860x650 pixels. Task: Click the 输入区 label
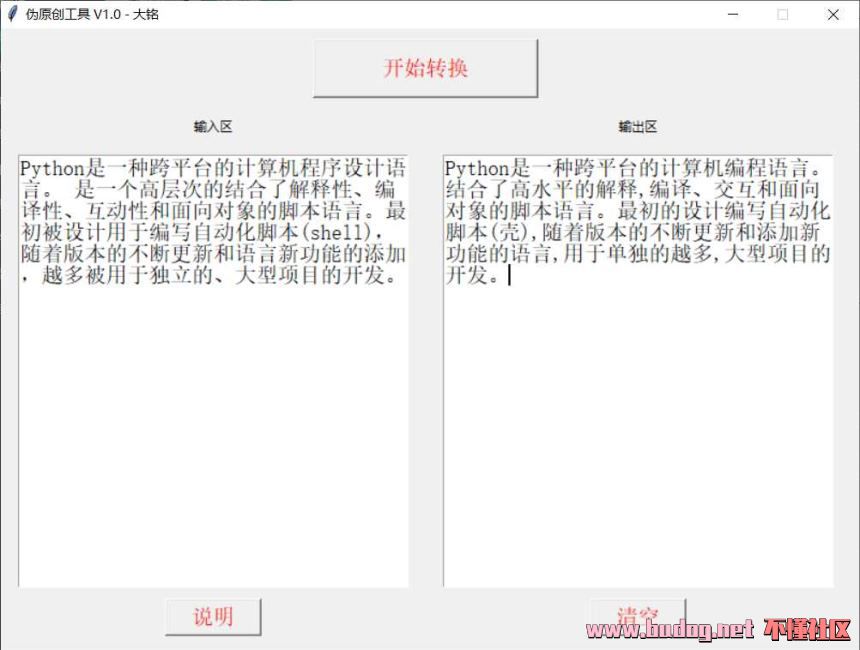pos(213,127)
